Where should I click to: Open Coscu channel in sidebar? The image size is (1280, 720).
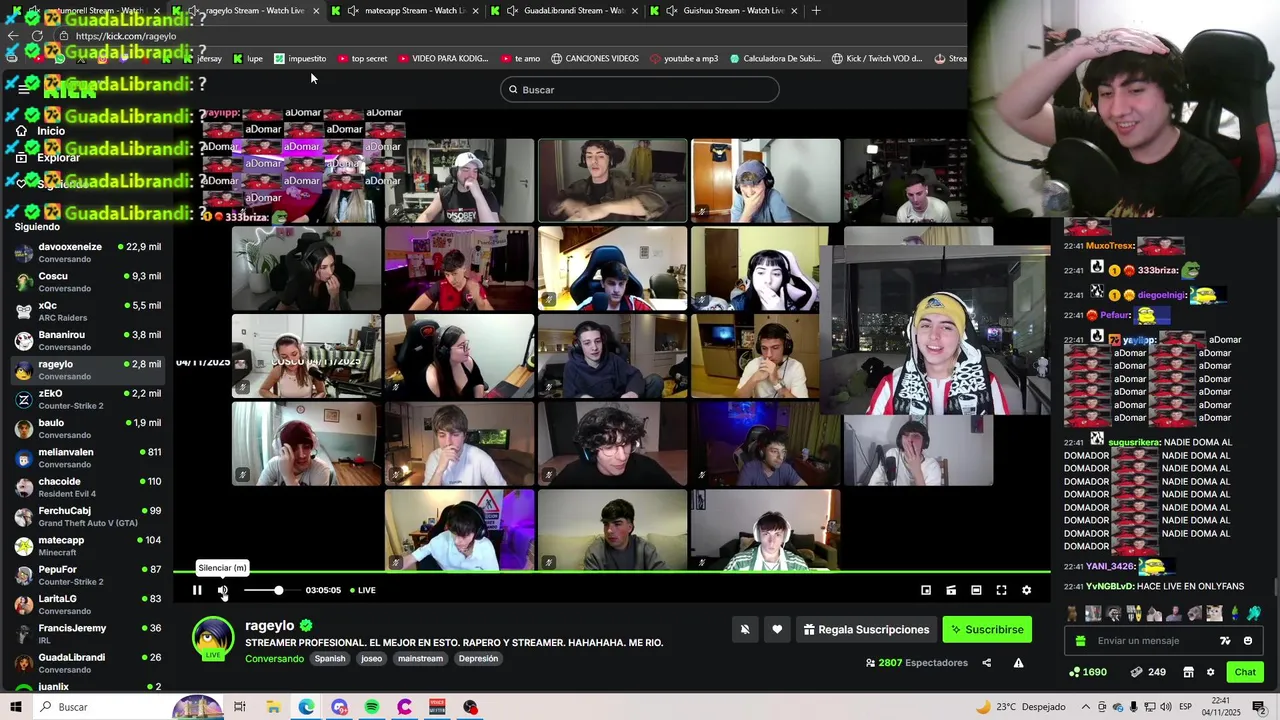pyautogui.click(x=87, y=282)
